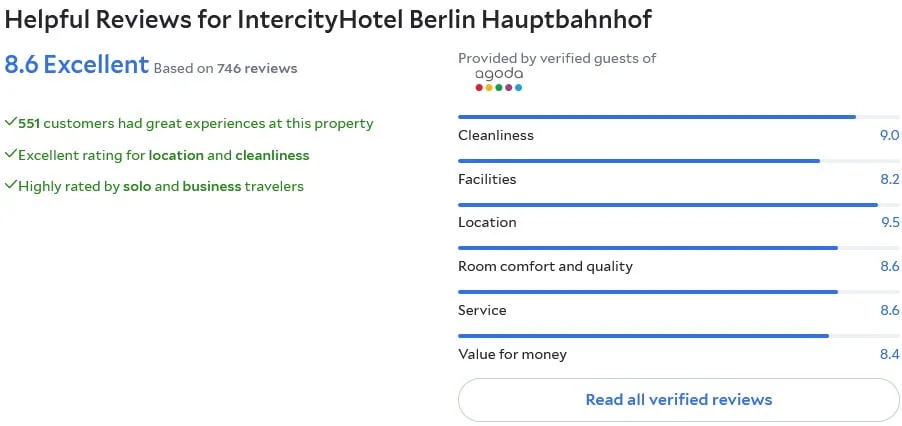Click the Room comfort and quality bar
Screen dimensions: 902x426
678,248
